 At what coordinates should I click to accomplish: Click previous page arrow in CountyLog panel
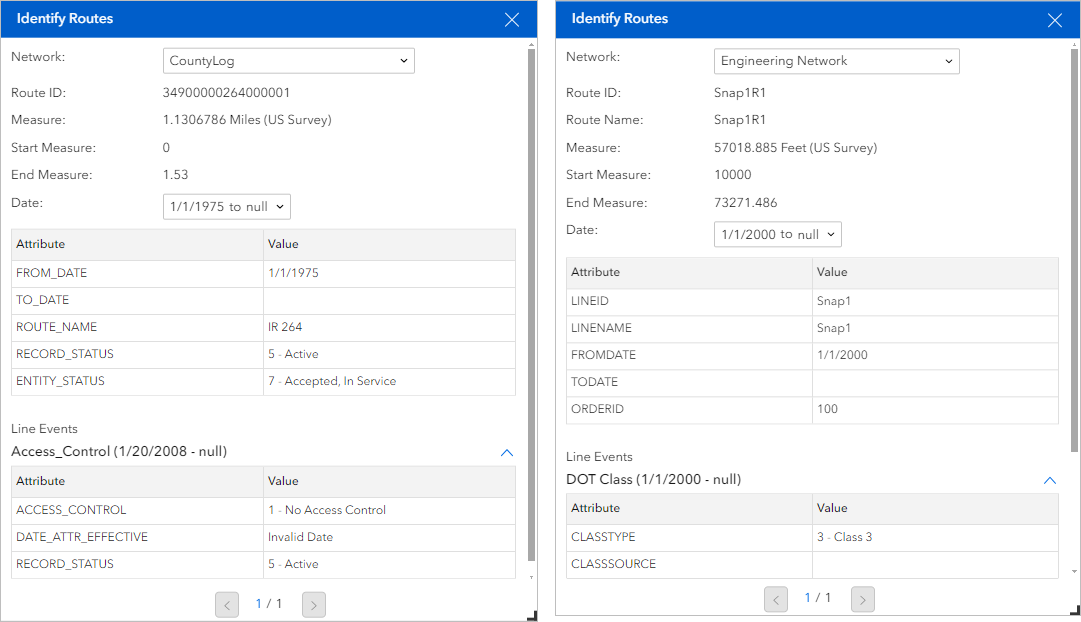pos(227,604)
